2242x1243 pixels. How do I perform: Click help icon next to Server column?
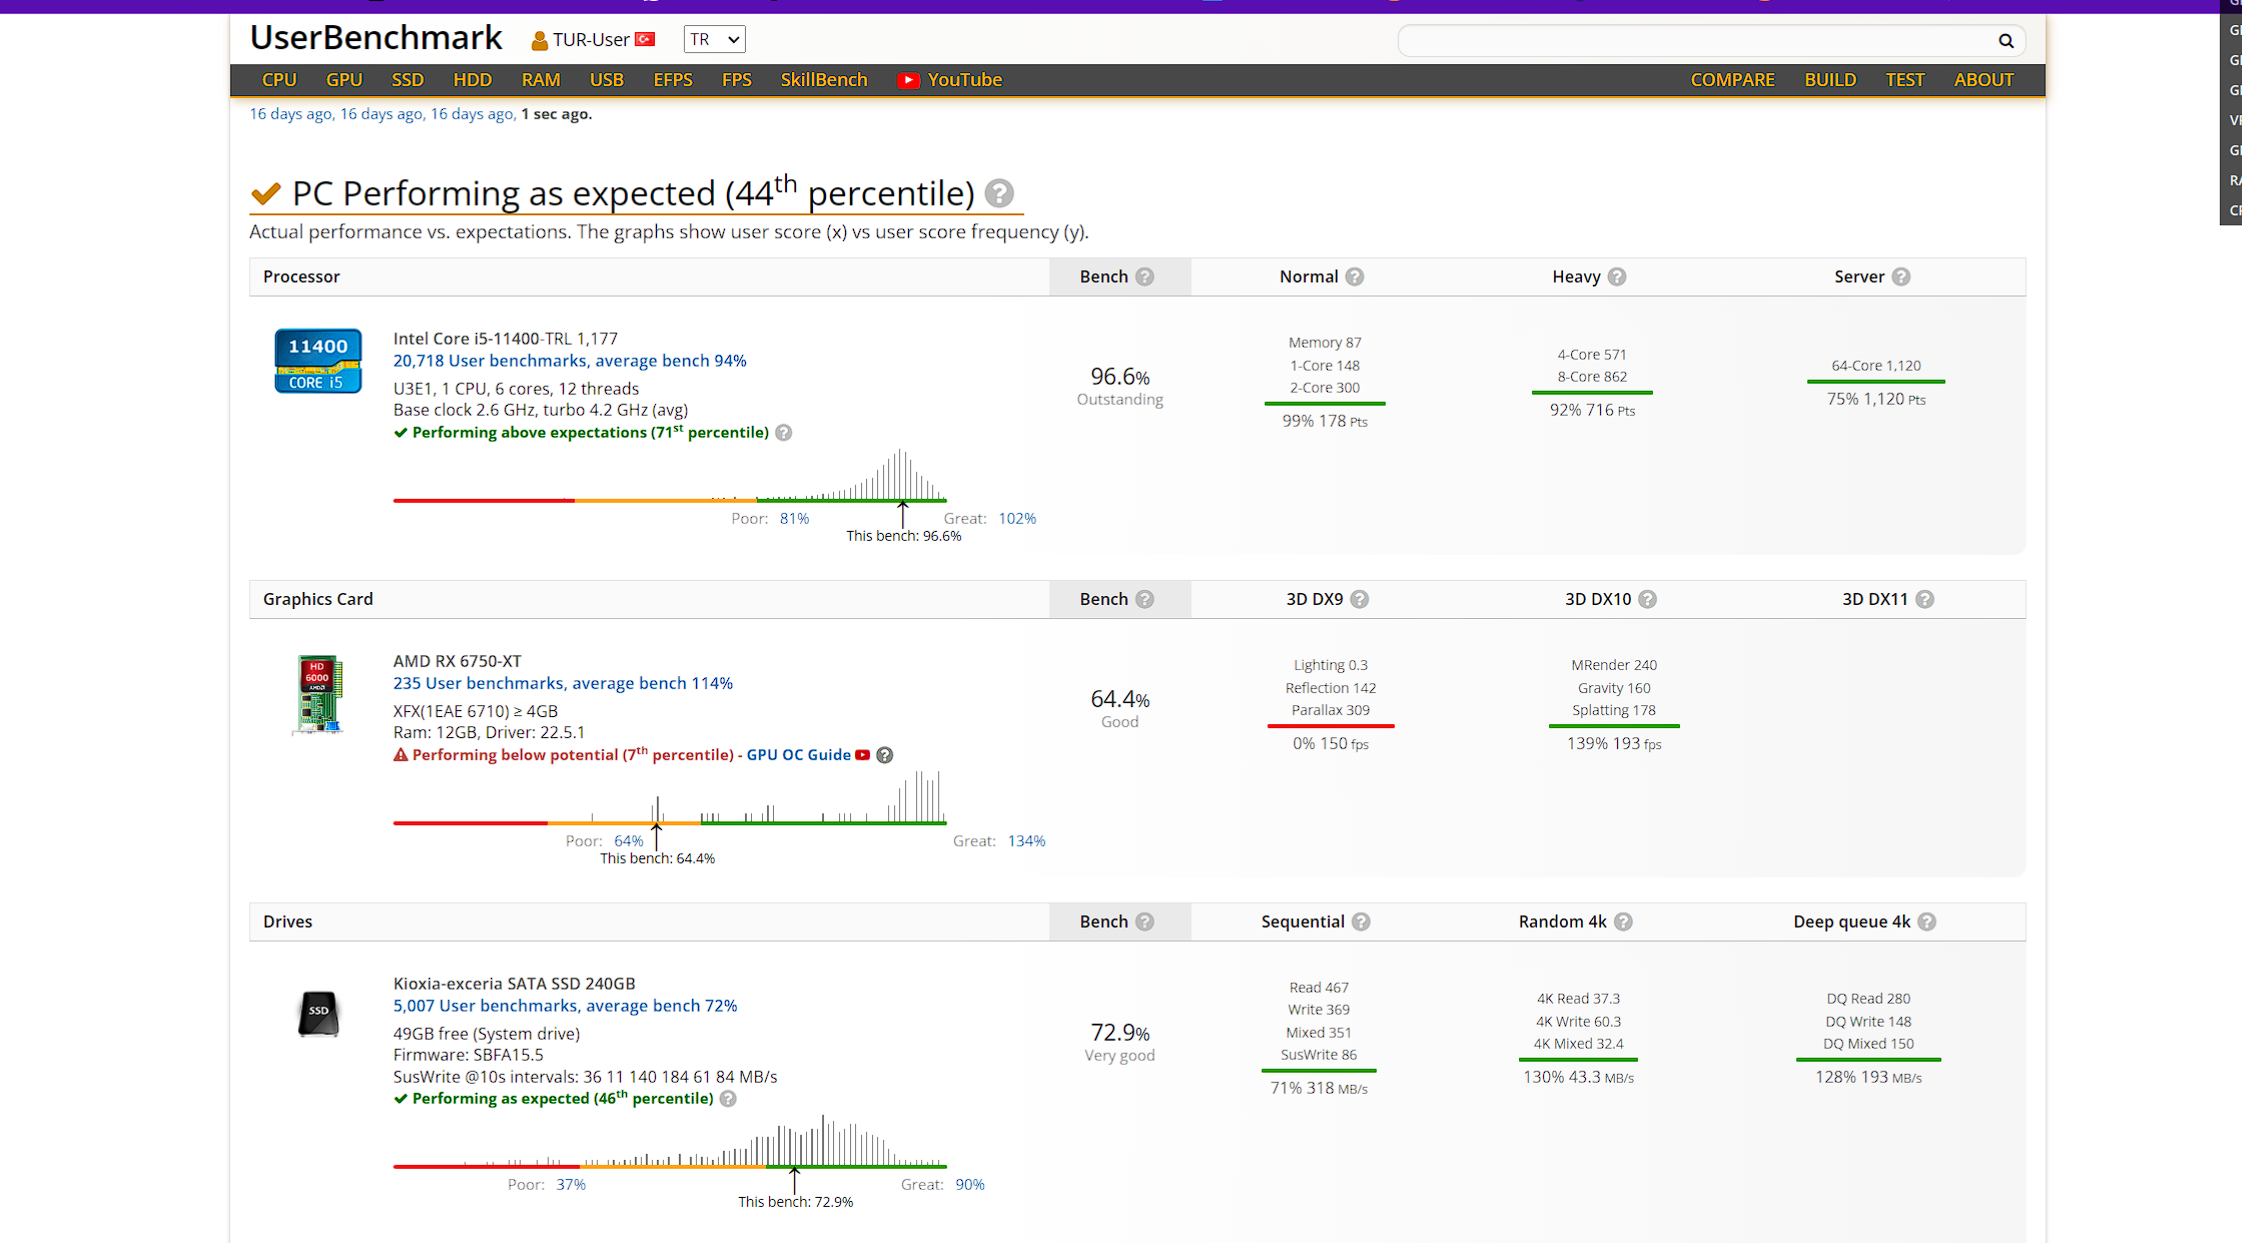(1901, 277)
